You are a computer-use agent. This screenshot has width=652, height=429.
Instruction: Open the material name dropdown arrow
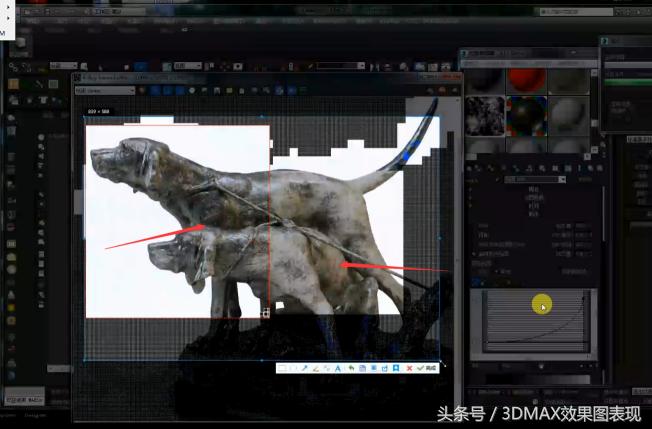pyautogui.click(x=562, y=180)
